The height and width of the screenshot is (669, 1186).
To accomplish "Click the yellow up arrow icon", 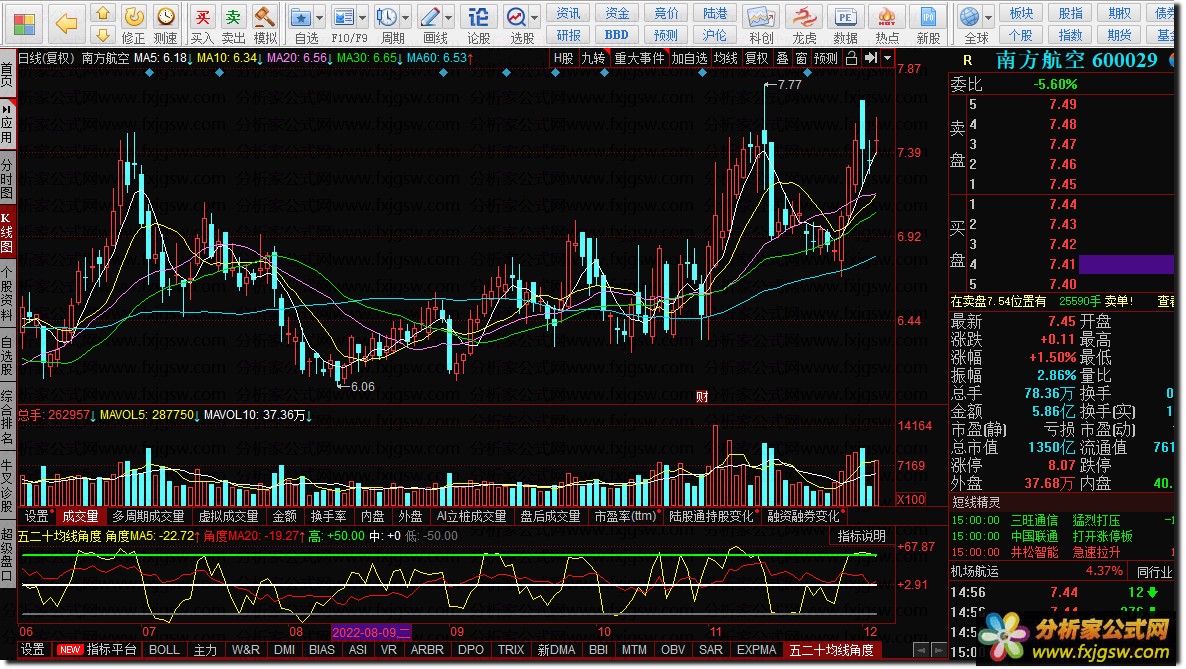I will click(x=103, y=14).
